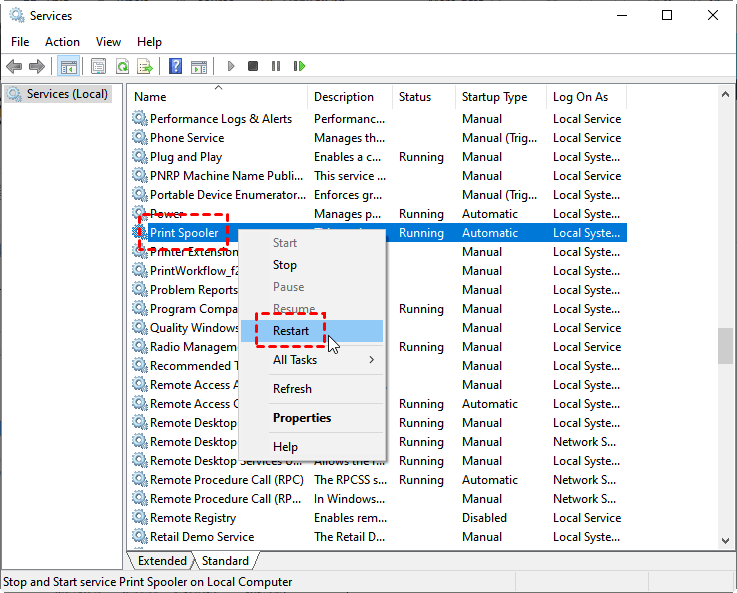The width and height of the screenshot is (737, 593).
Task: Open Properties from the context menu
Action: point(302,418)
